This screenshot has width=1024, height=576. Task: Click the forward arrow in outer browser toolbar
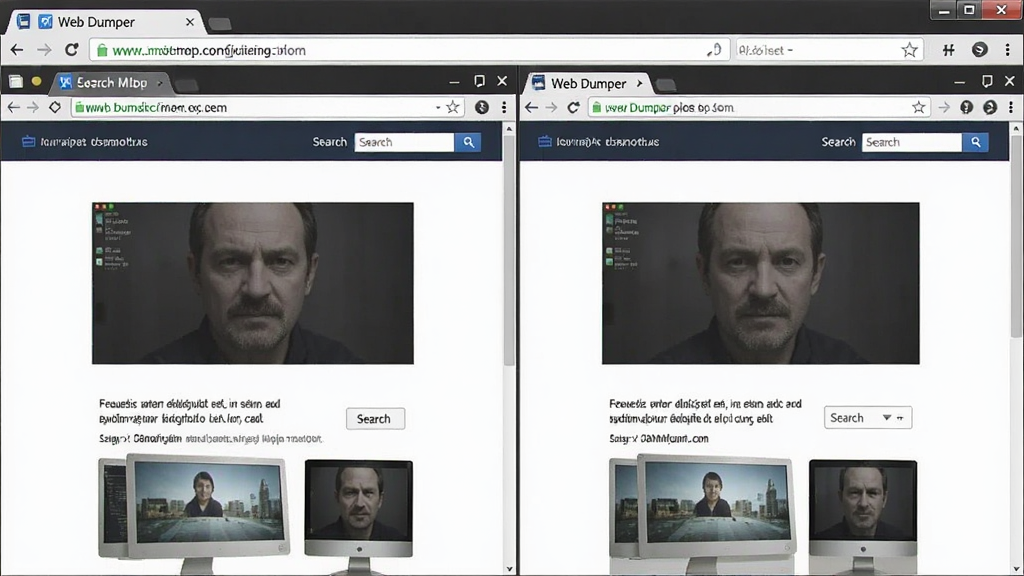[x=44, y=50]
